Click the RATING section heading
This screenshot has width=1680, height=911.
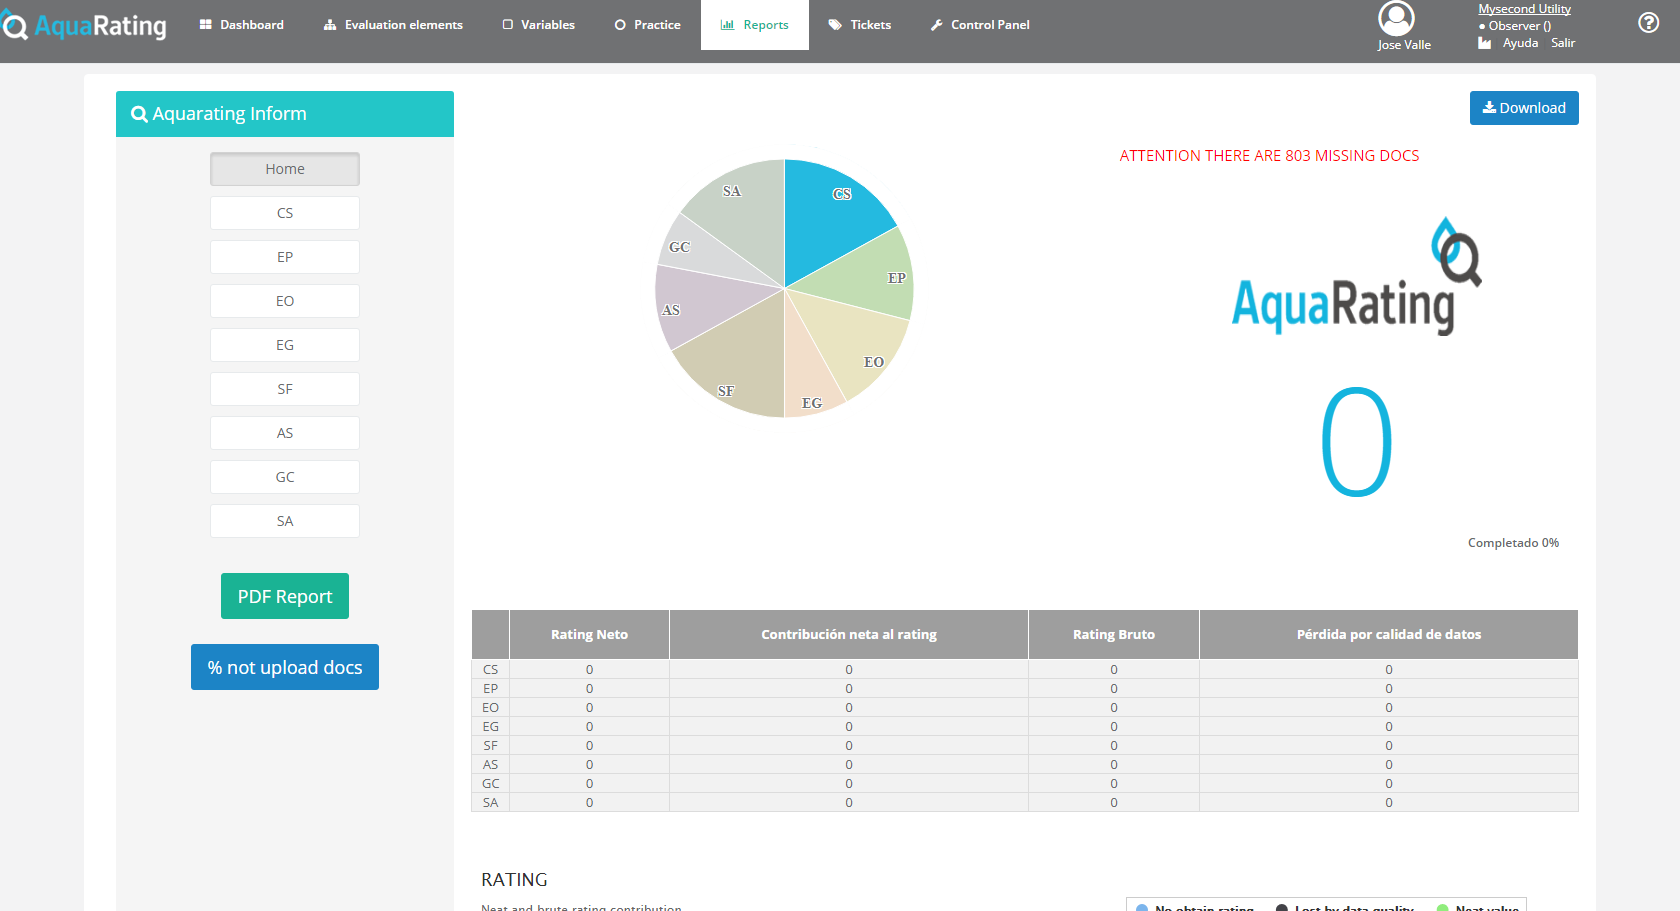(514, 880)
